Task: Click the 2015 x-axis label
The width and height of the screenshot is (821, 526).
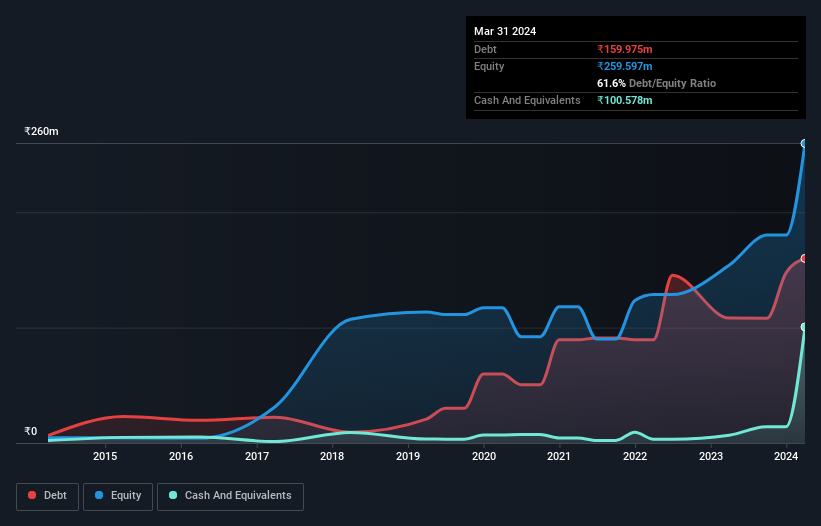Action: (105, 456)
